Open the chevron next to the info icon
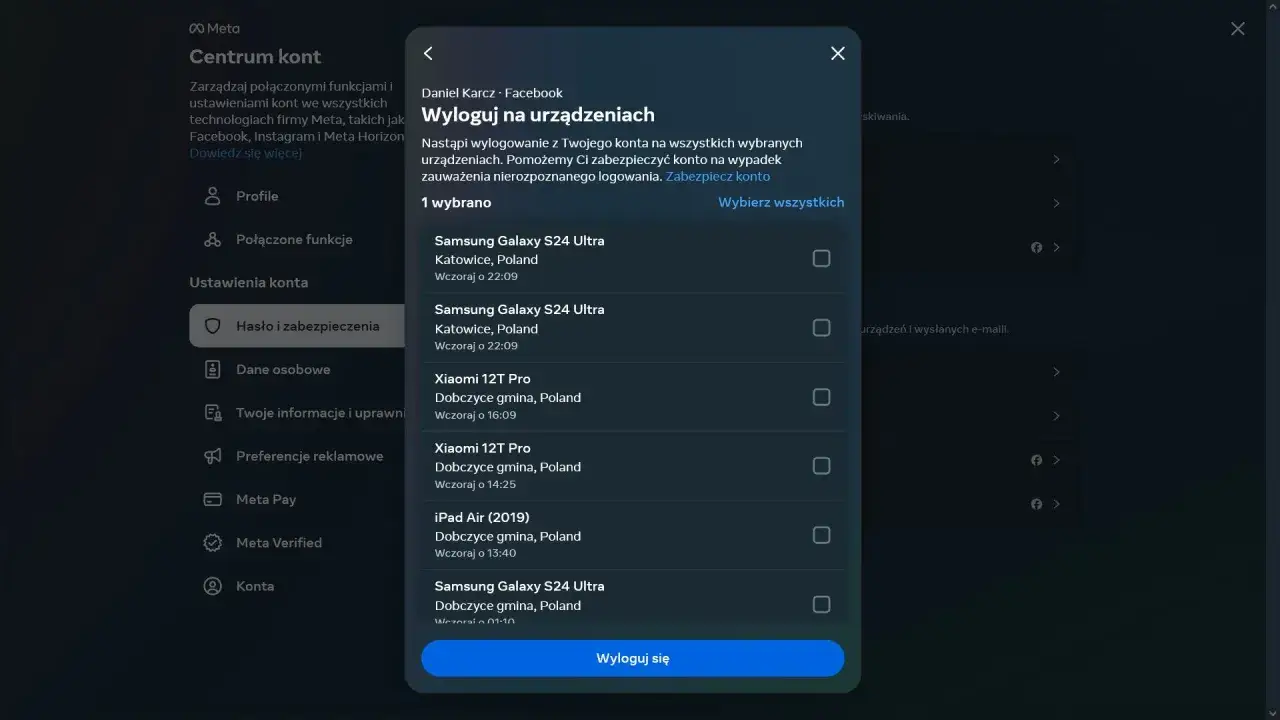Image resolution: width=1280 pixels, height=720 pixels. pyautogui.click(x=1057, y=247)
